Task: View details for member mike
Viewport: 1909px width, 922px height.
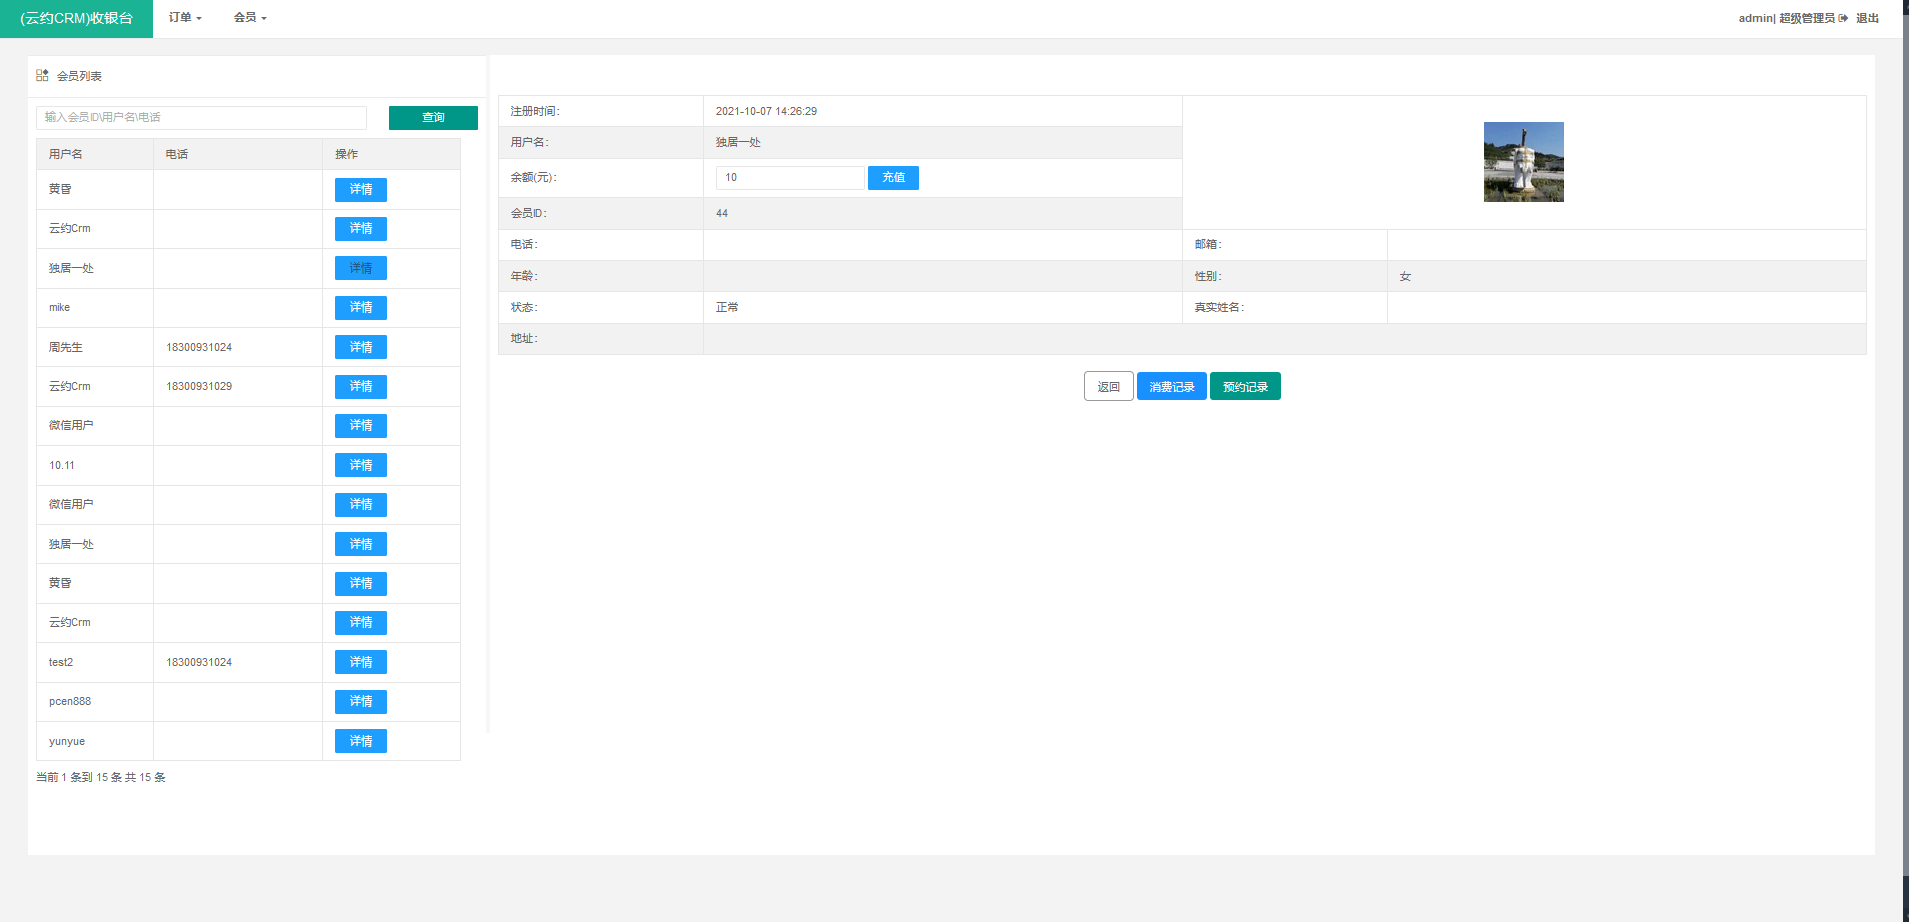Action: (x=360, y=308)
